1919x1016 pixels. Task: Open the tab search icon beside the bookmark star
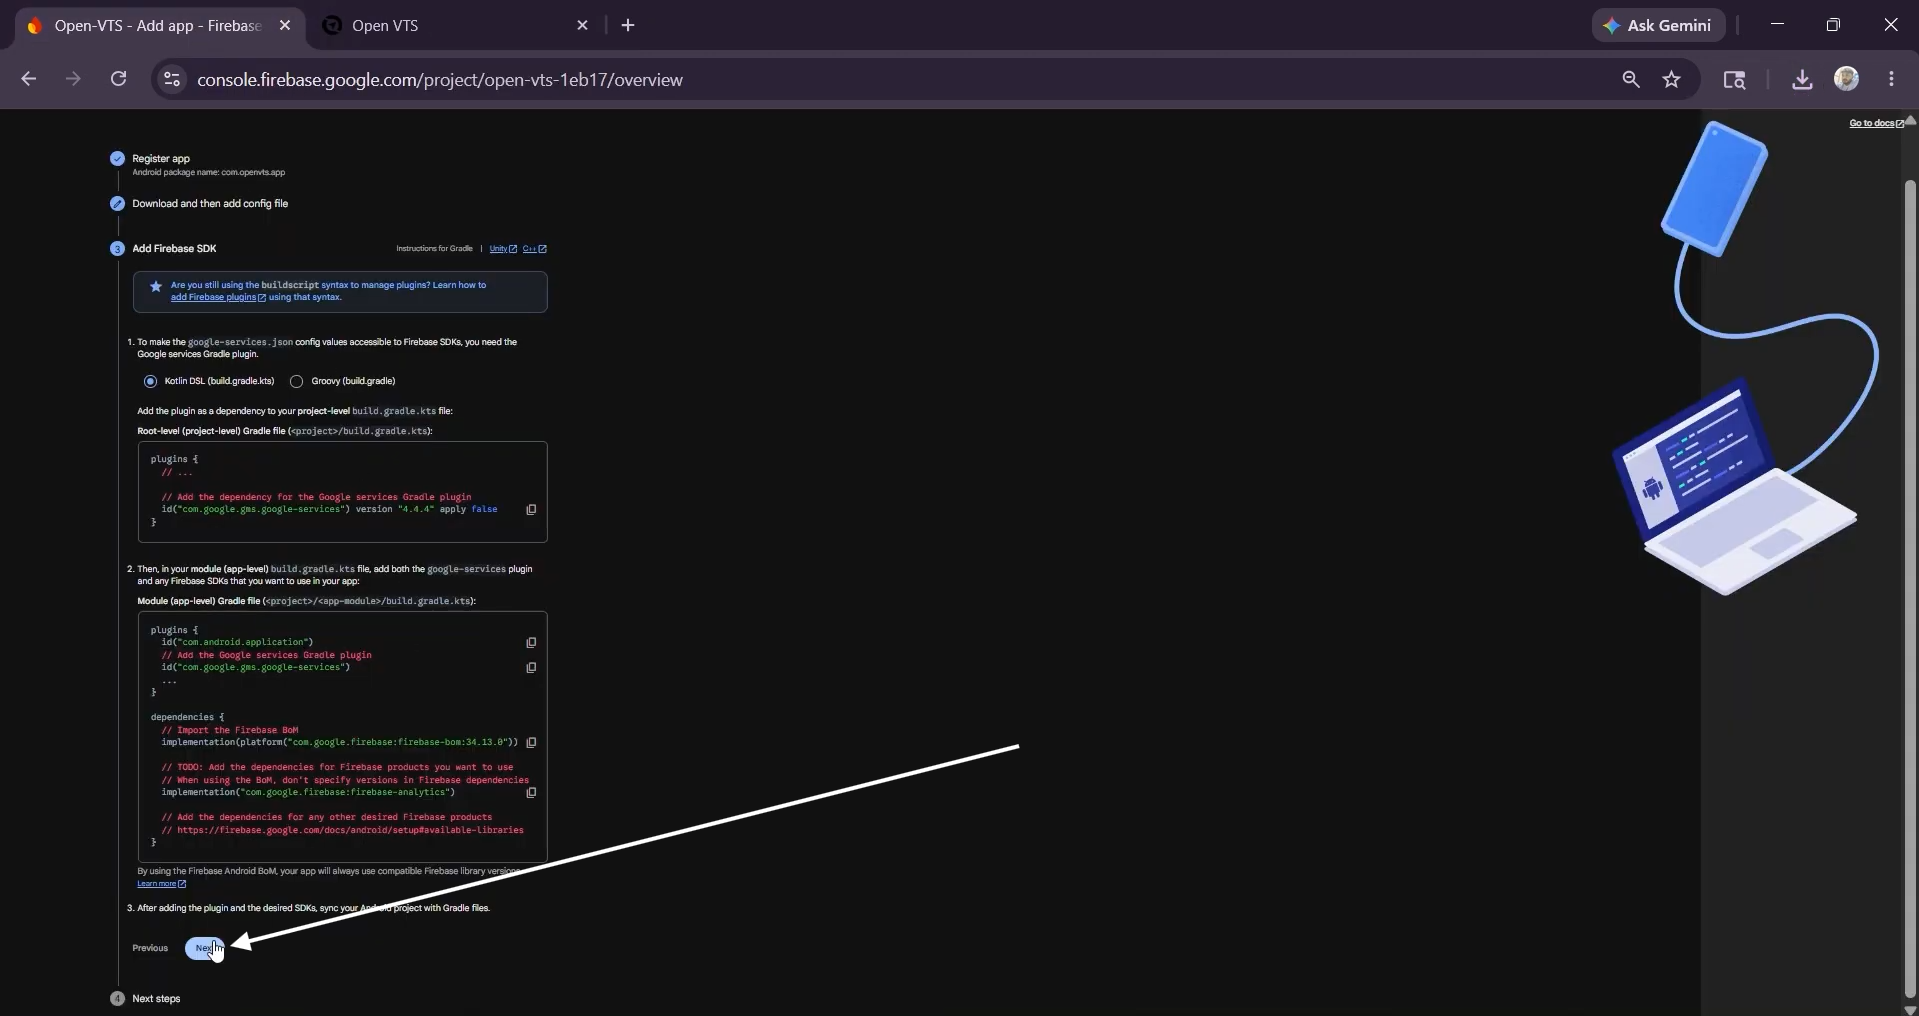click(1734, 79)
